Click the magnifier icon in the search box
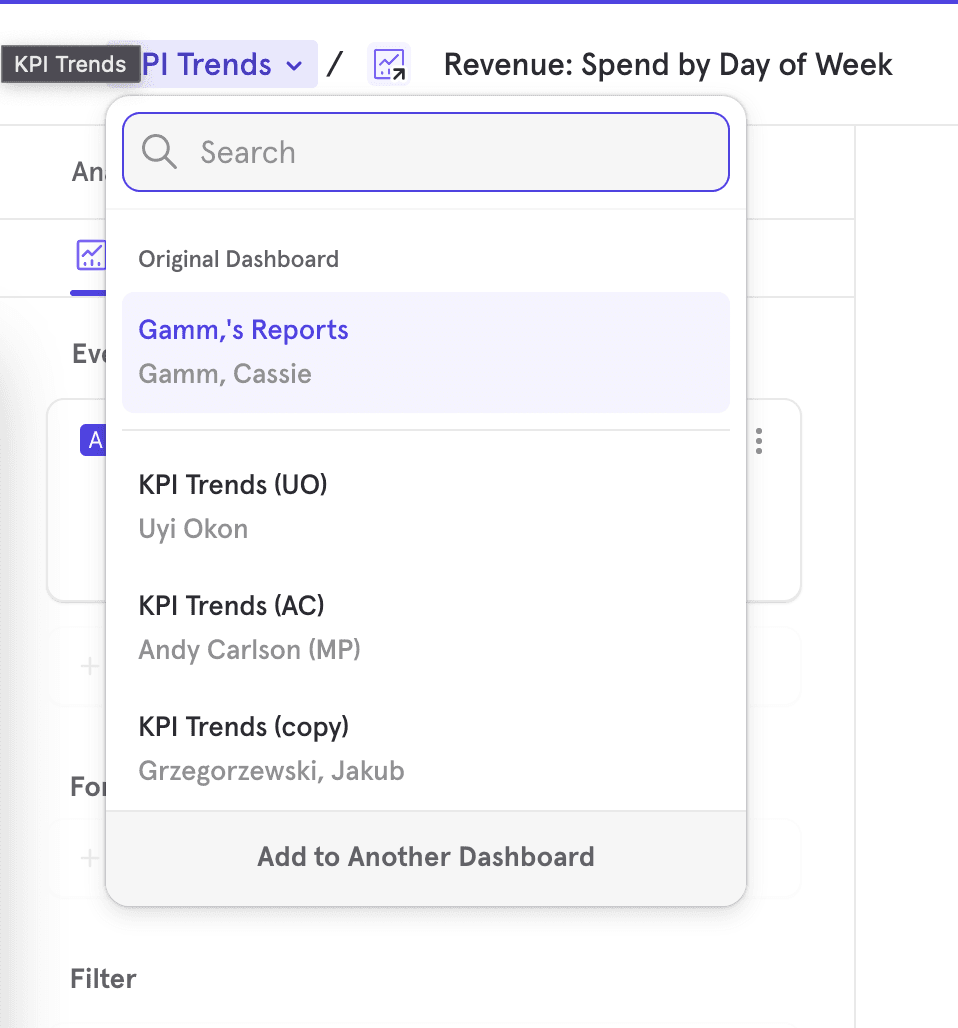 (x=160, y=152)
